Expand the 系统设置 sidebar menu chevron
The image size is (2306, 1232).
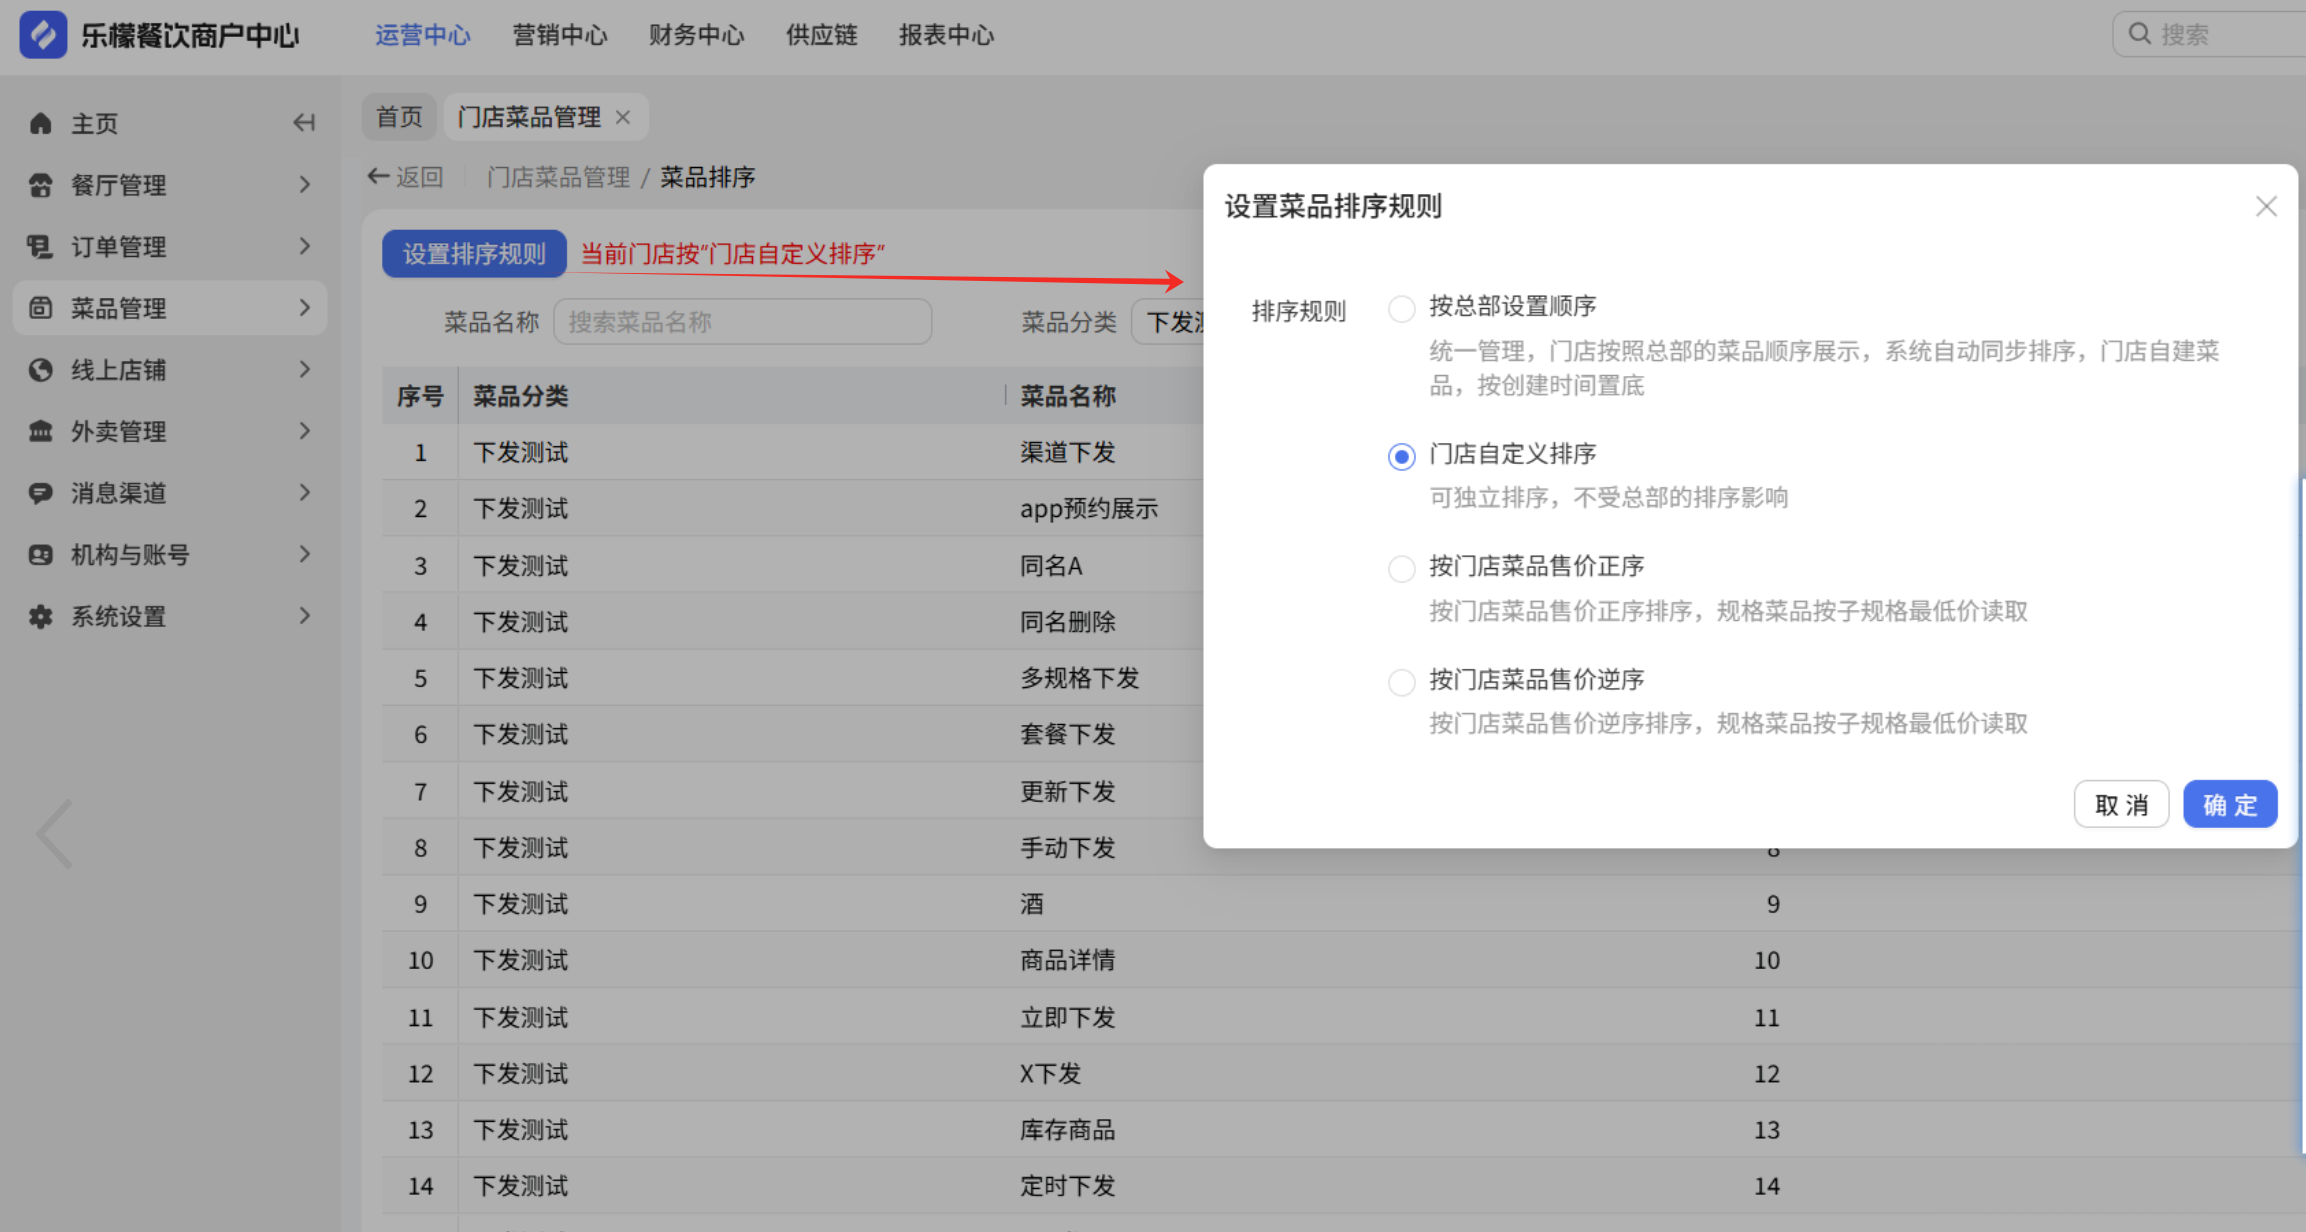[x=305, y=616]
